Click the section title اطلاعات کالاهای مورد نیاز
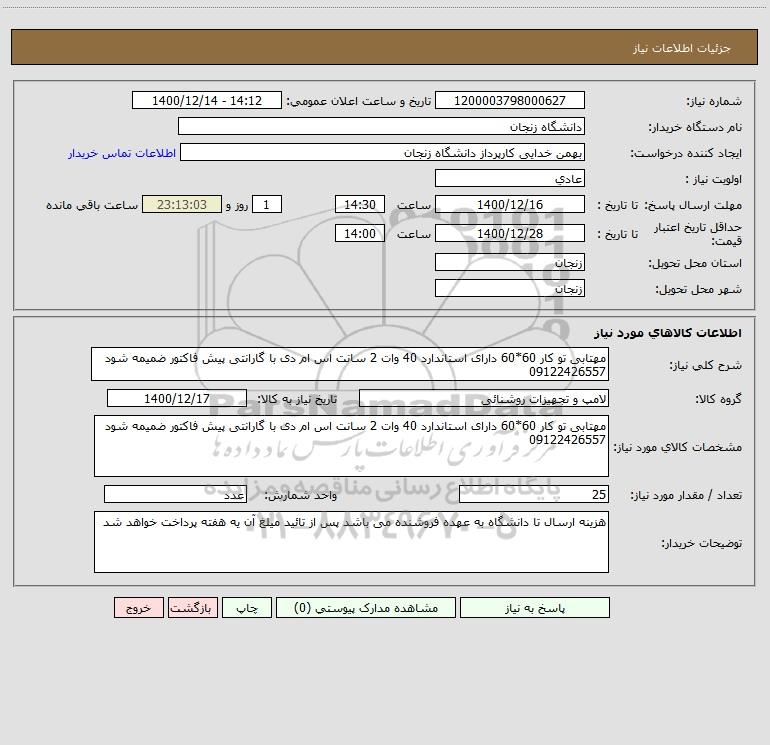Viewport: 770px width, 745px height. click(668, 333)
